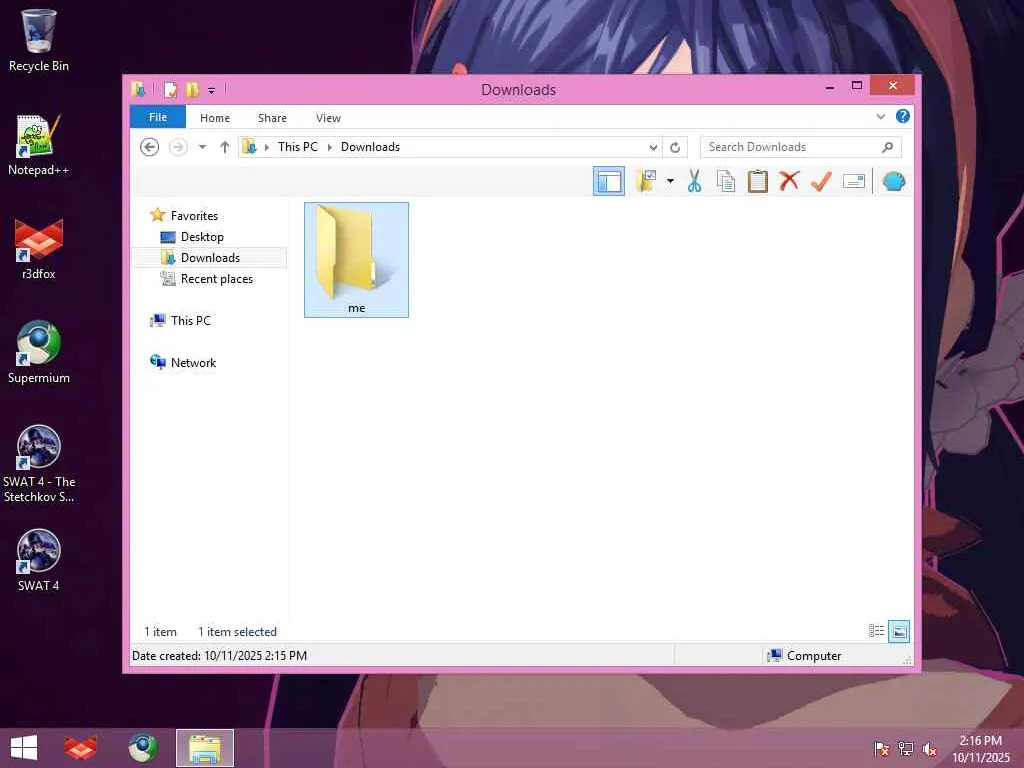Cut the selection with the scissors icon
Viewport: 1024px width, 768px height.
[x=694, y=181]
